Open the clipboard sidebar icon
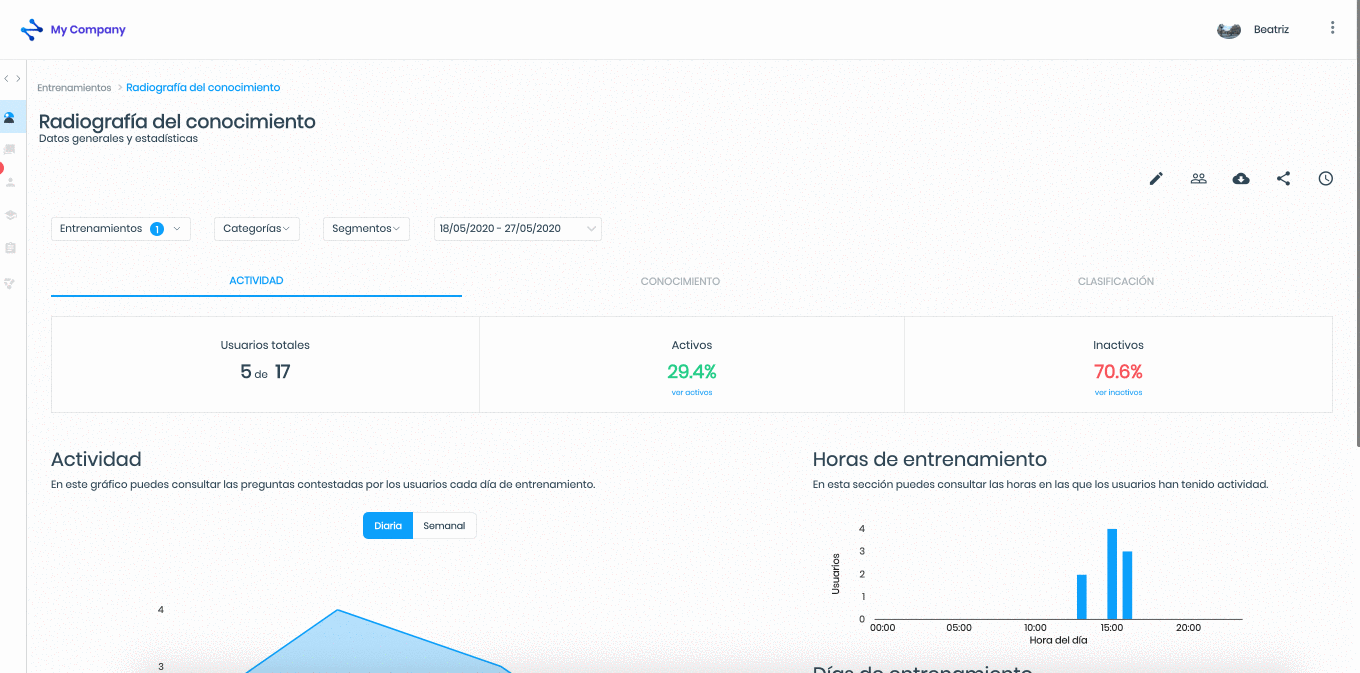Image resolution: width=1360 pixels, height=673 pixels. click(x=10, y=247)
